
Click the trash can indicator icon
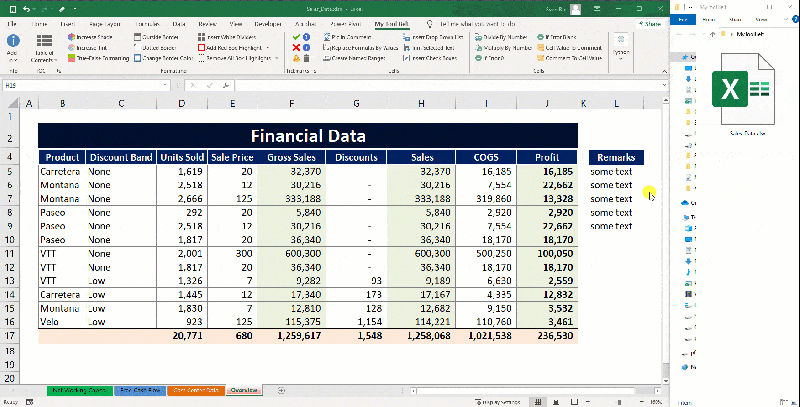[x=307, y=58]
